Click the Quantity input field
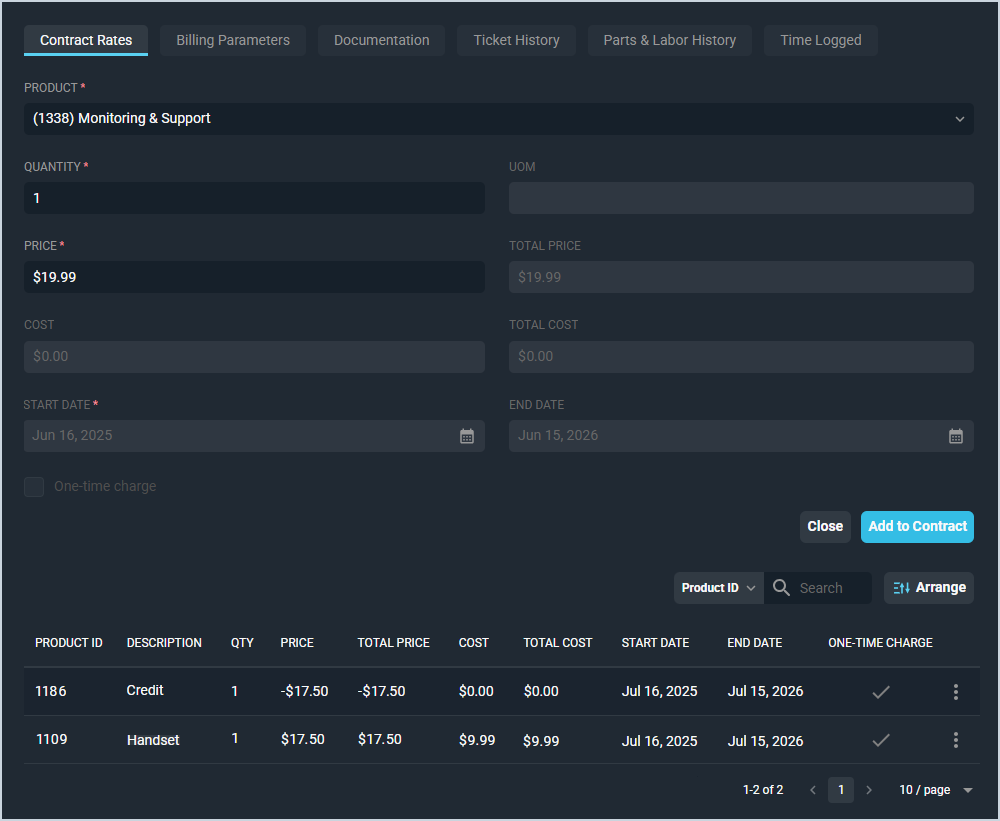 (x=254, y=198)
